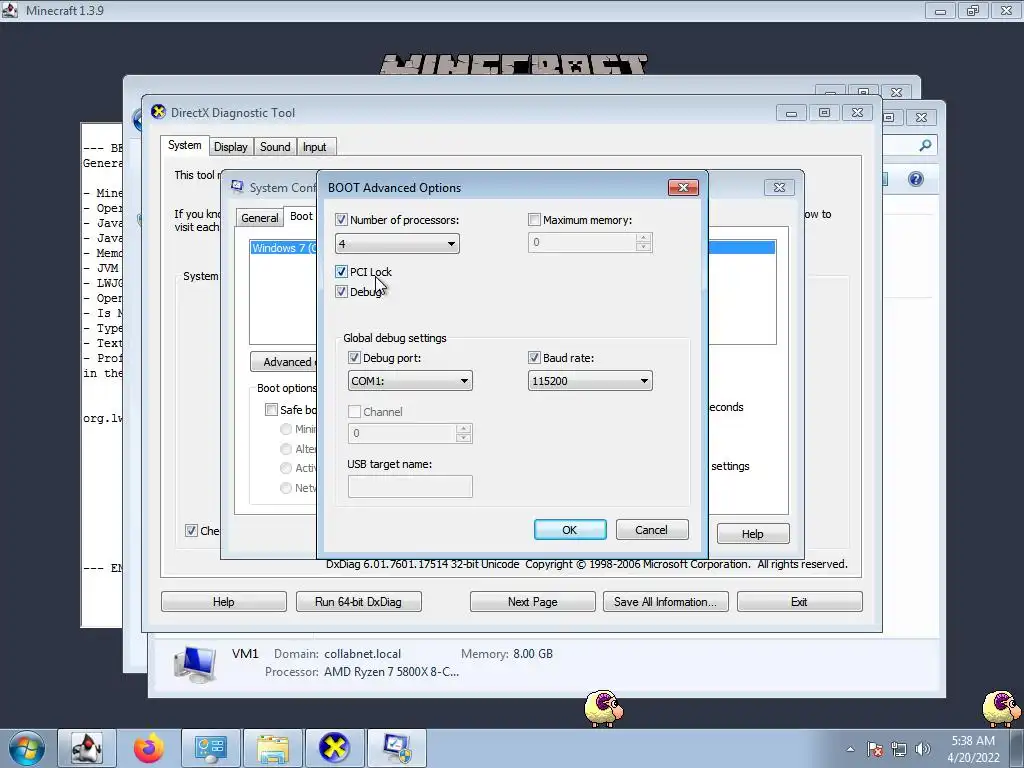Click the USB target name field
Viewport: 1024px width, 768px height.
(410, 487)
